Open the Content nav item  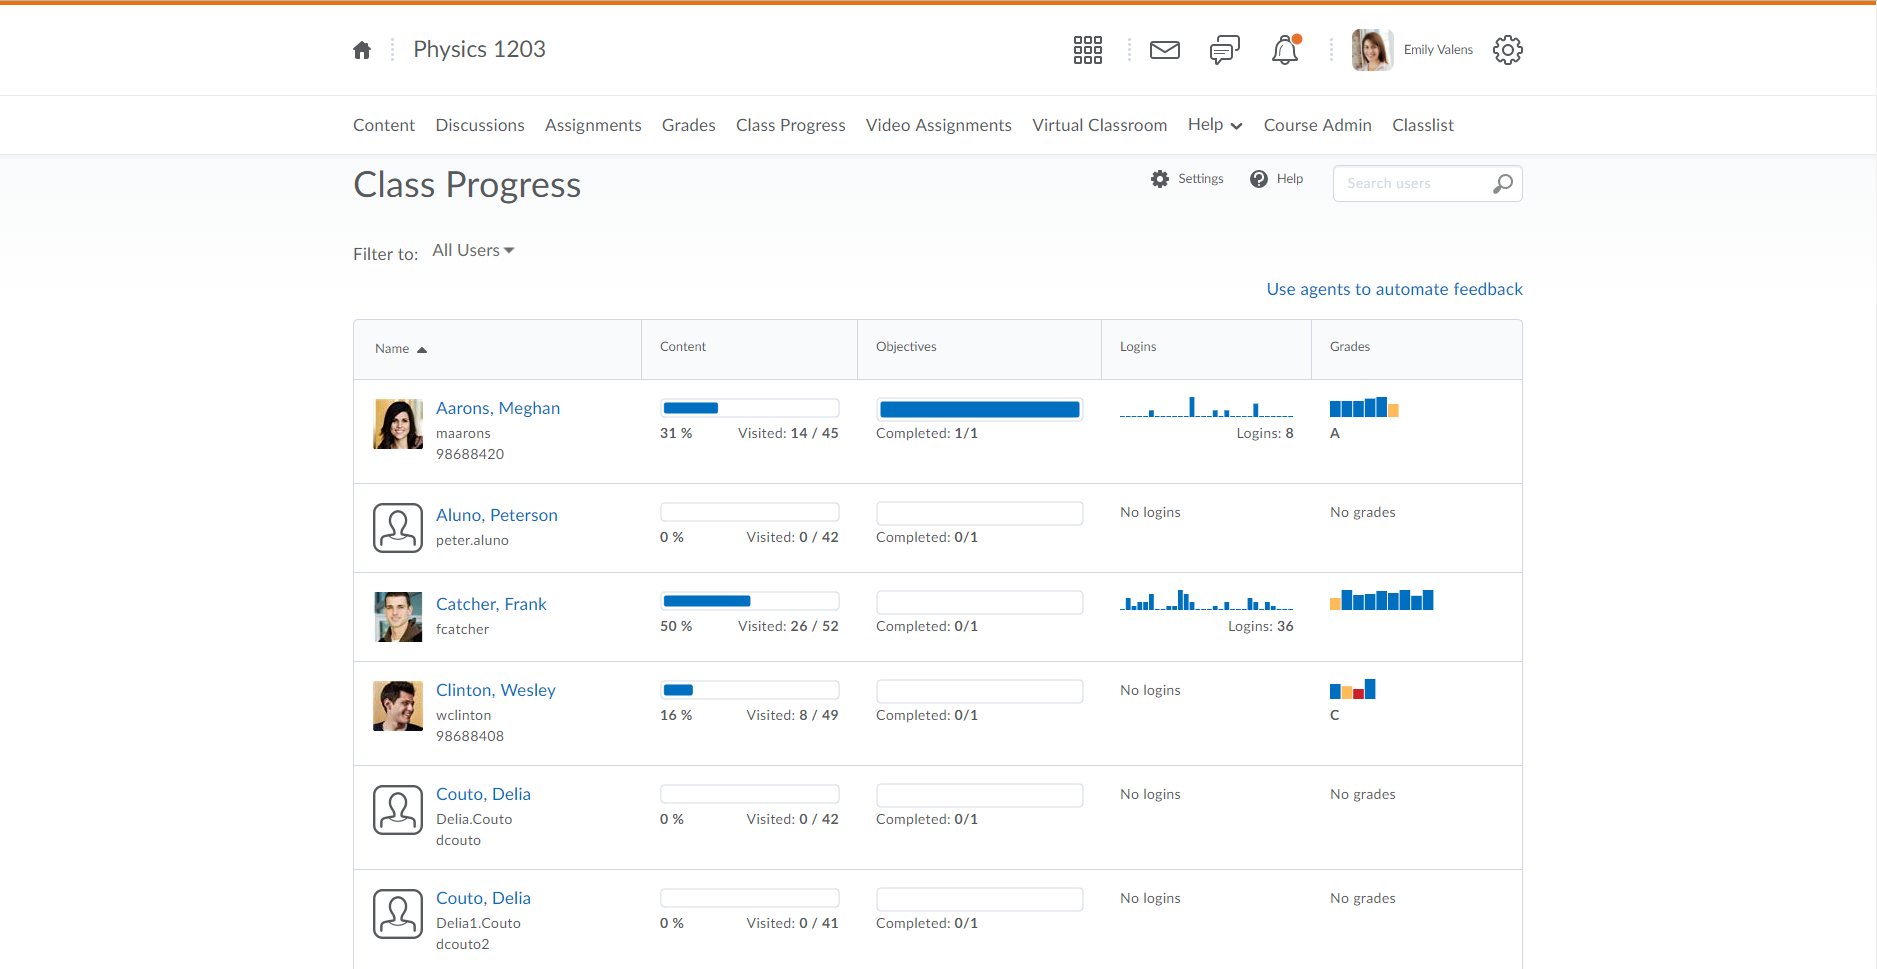(384, 125)
